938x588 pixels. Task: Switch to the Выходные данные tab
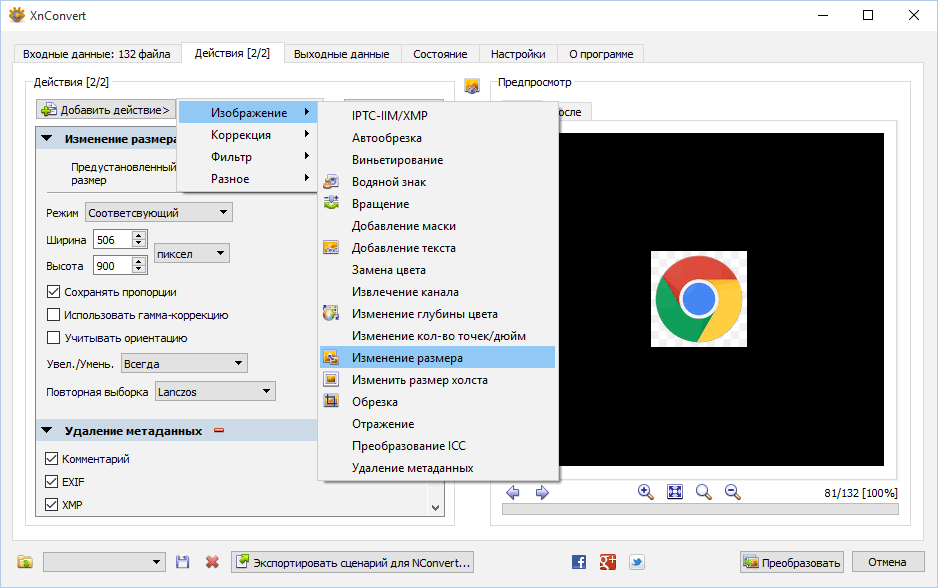coord(342,54)
